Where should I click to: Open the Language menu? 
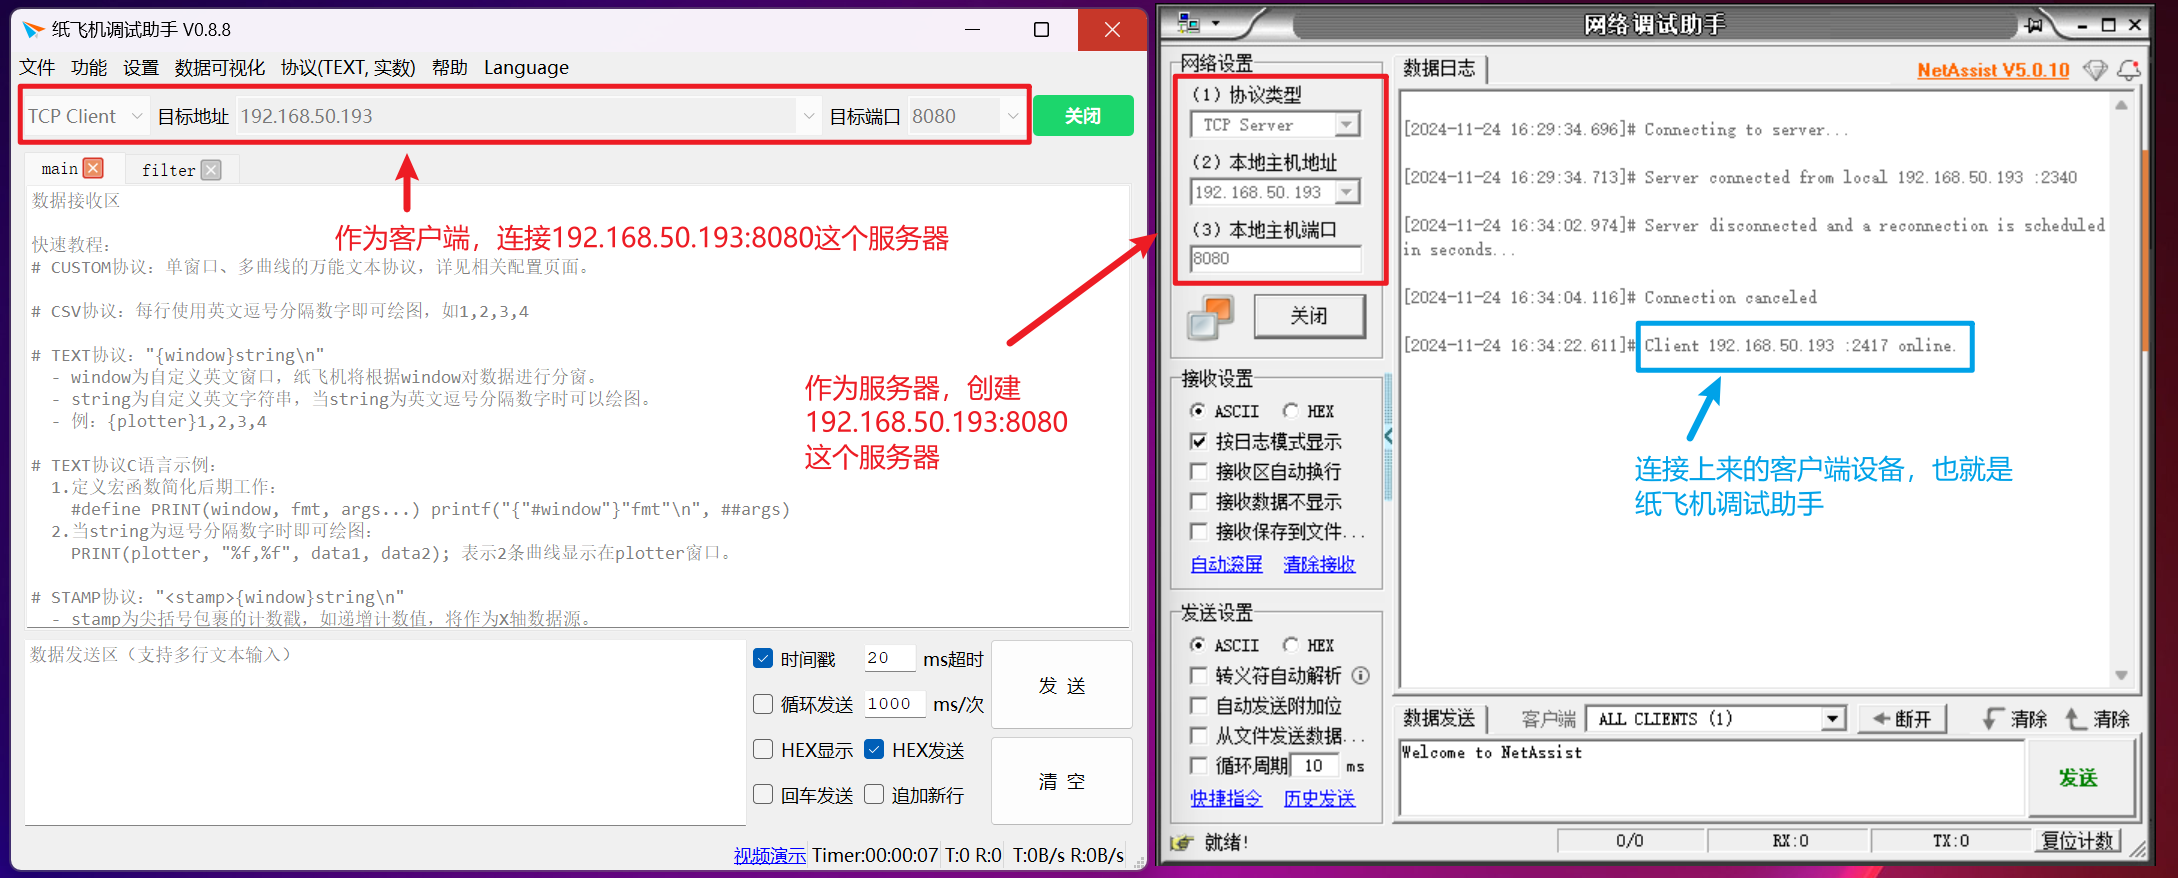point(526,68)
